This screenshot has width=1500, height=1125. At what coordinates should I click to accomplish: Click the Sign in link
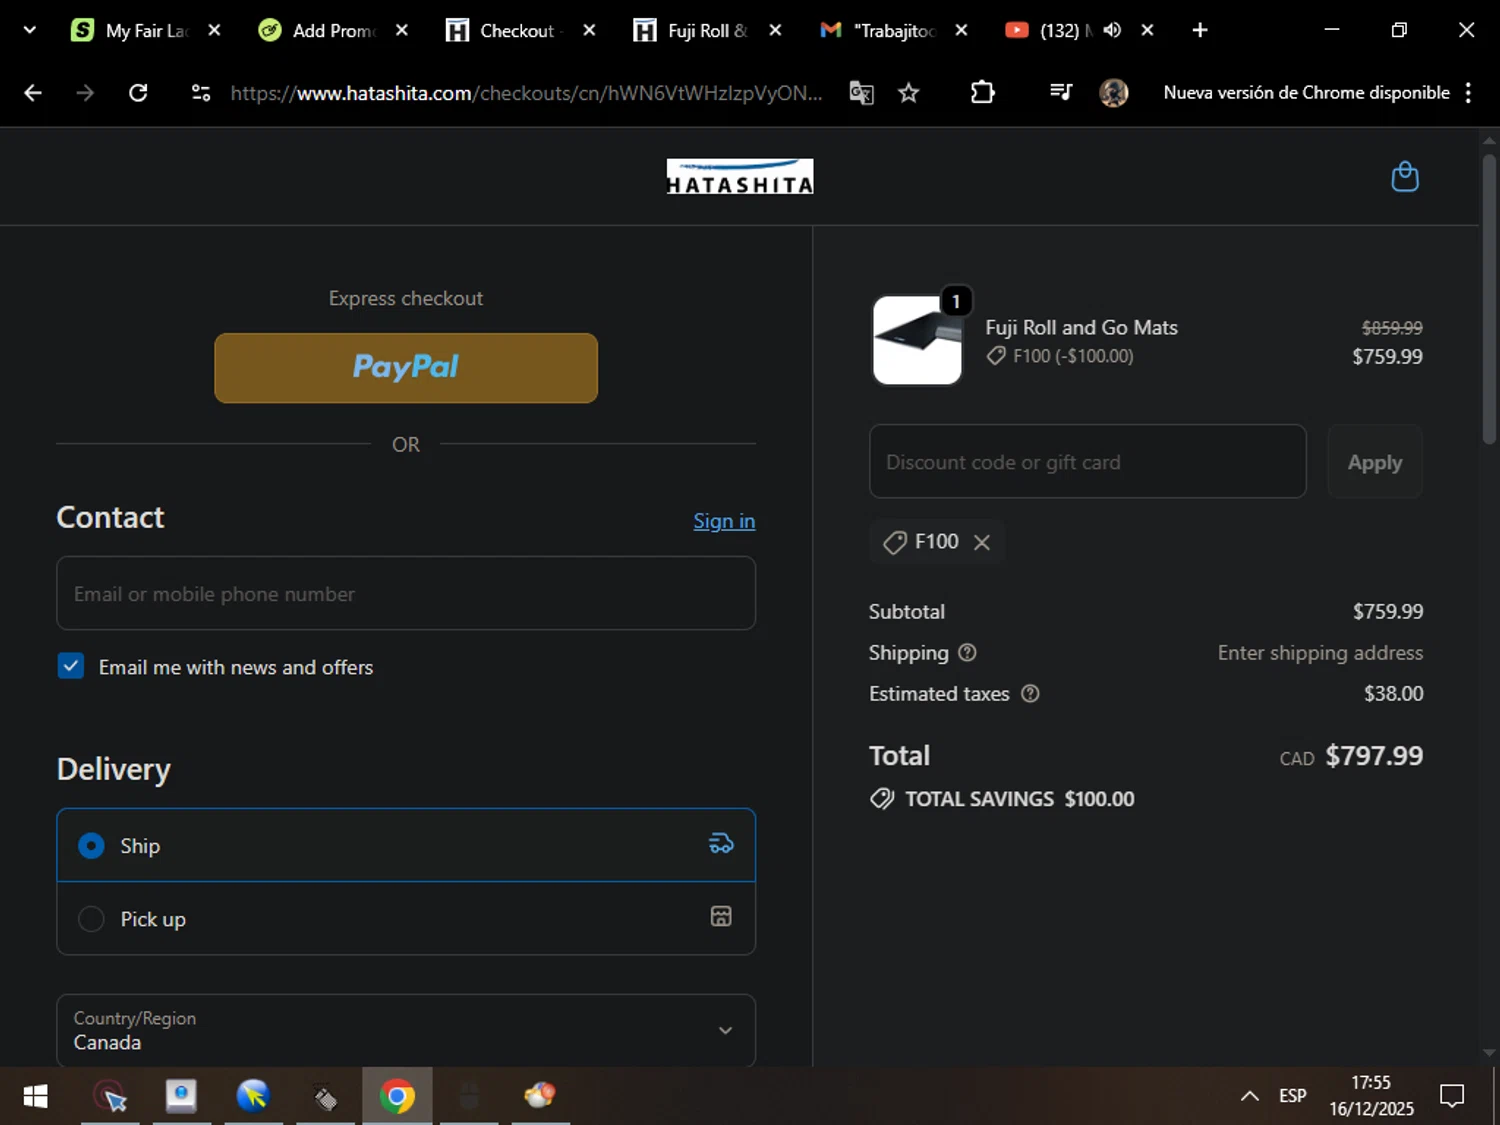pos(724,521)
